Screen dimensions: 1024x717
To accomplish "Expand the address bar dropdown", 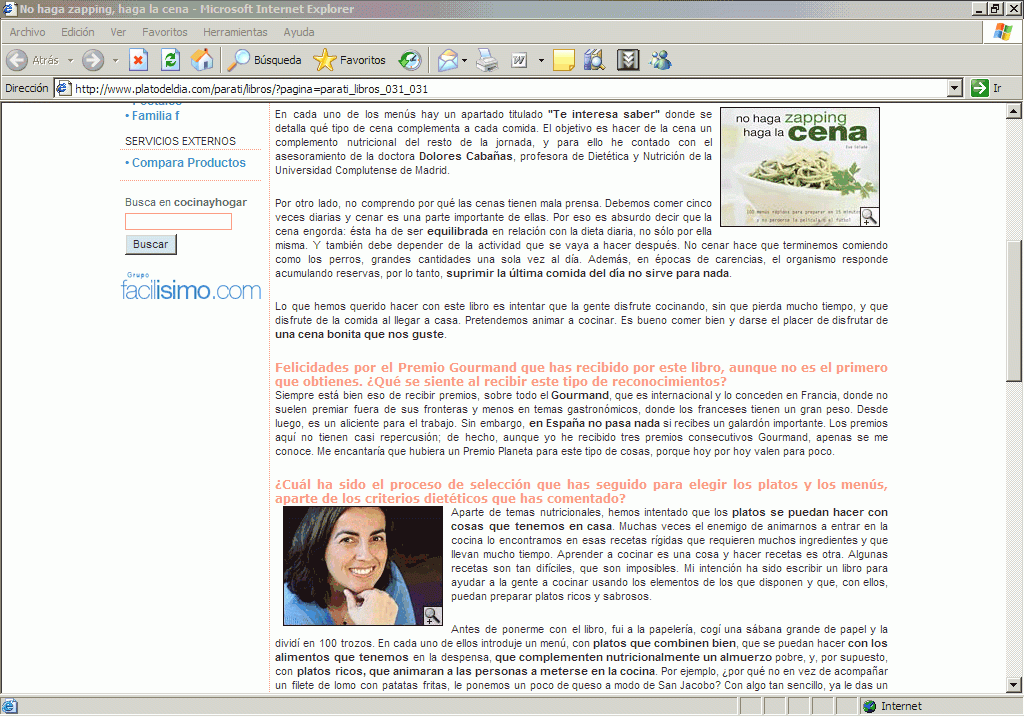I will [x=954, y=88].
